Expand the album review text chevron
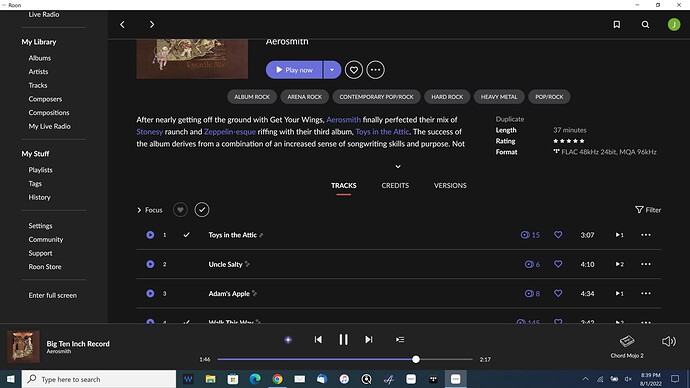The width and height of the screenshot is (690, 388). coord(398,167)
